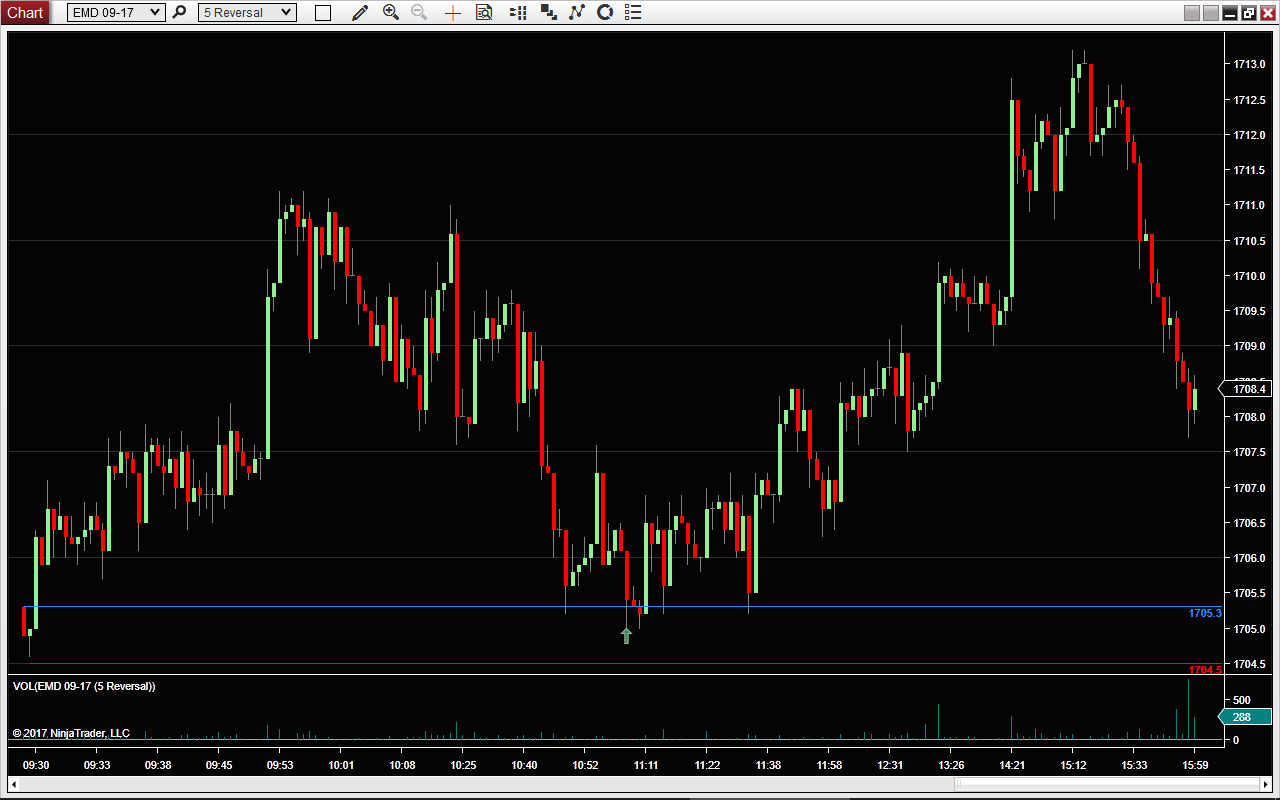Click the 10:25 time axis label
Image resolution: width=1280 pixels, height=800 pixels.
[462, 765]
